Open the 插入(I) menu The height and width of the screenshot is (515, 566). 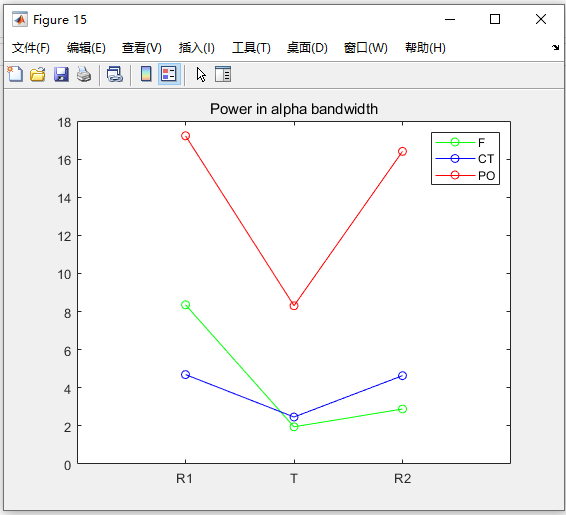pyautogui.click(x=196, y=48)
